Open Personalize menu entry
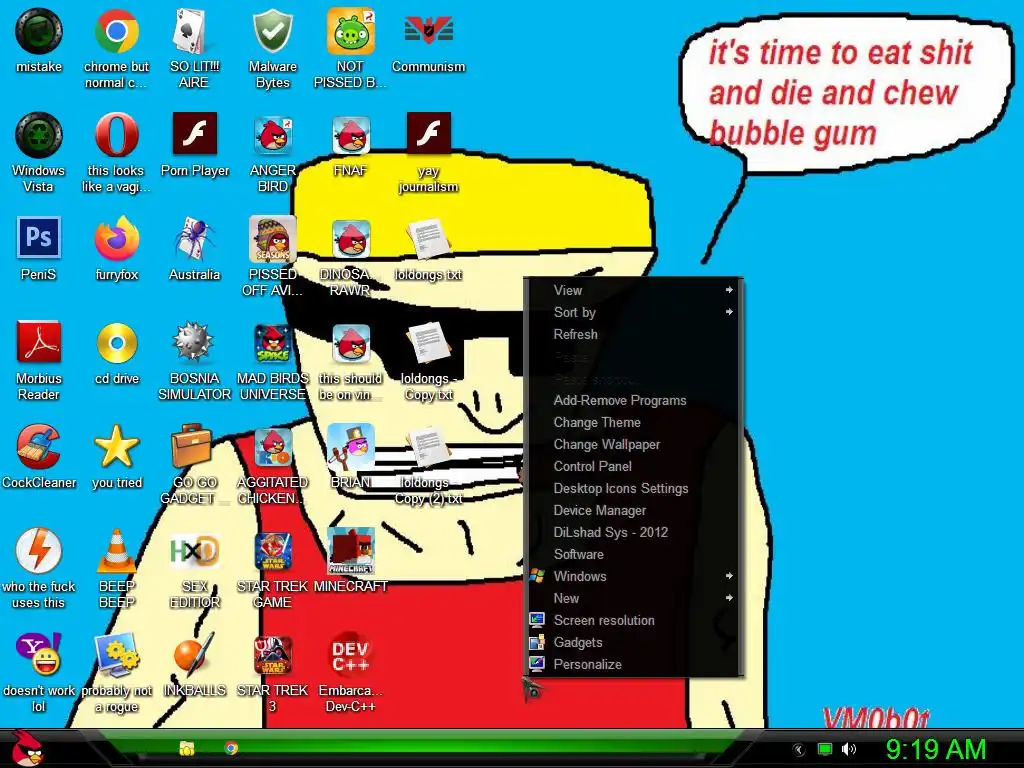This screenshot has width=1024, height=768. 633,664
